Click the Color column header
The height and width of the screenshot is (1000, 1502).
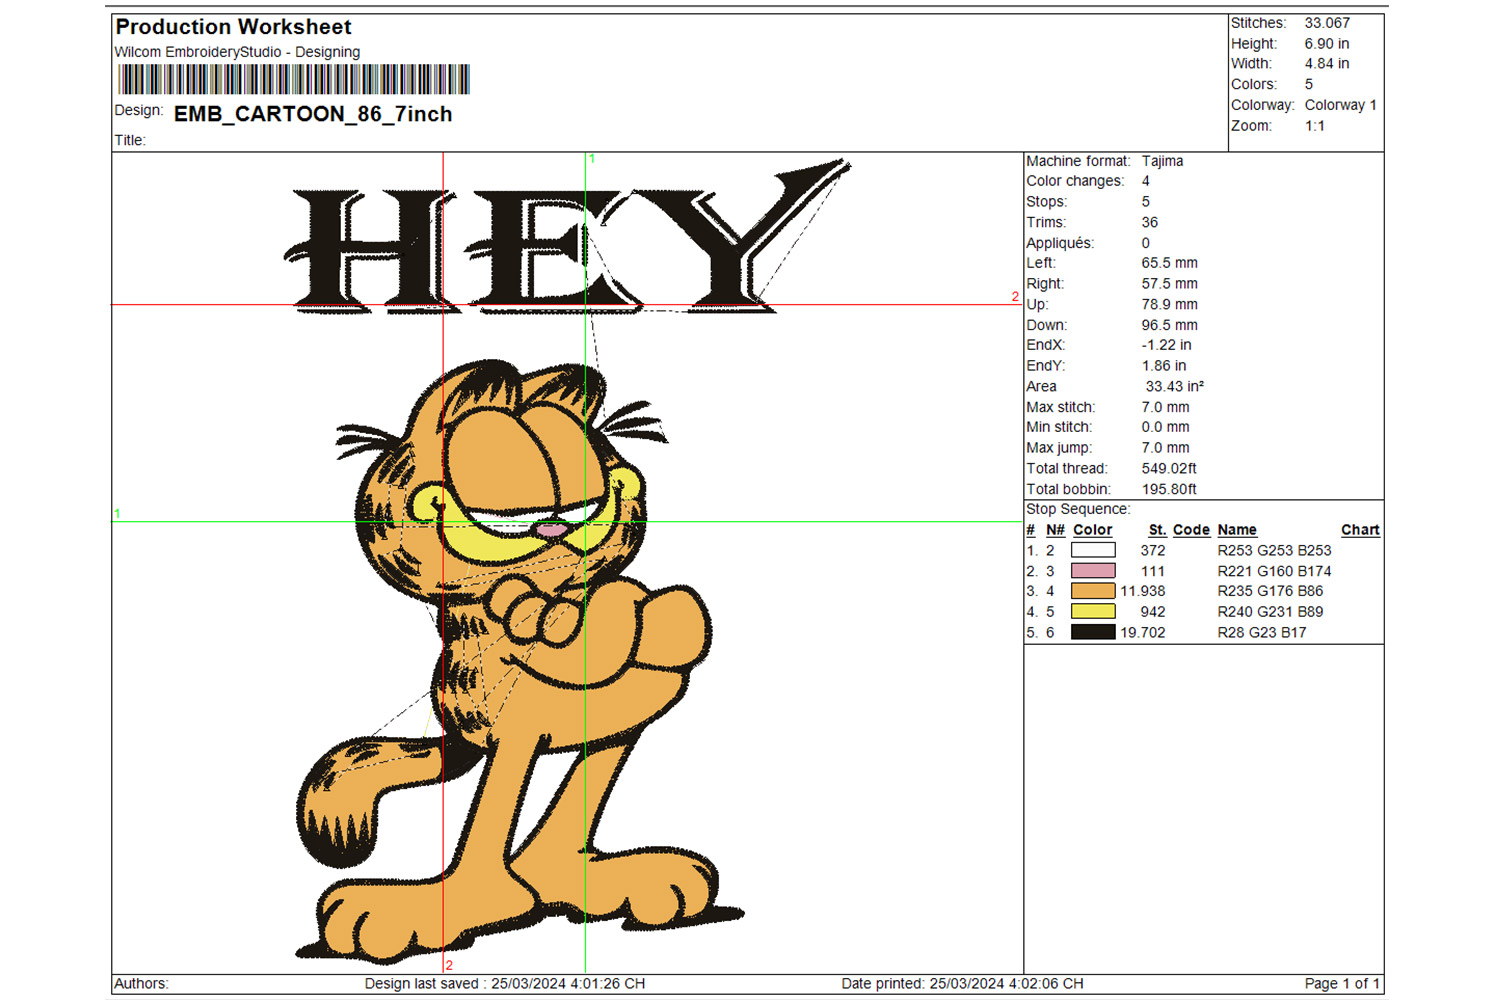pyautogui.click(x=1092, y=530)
